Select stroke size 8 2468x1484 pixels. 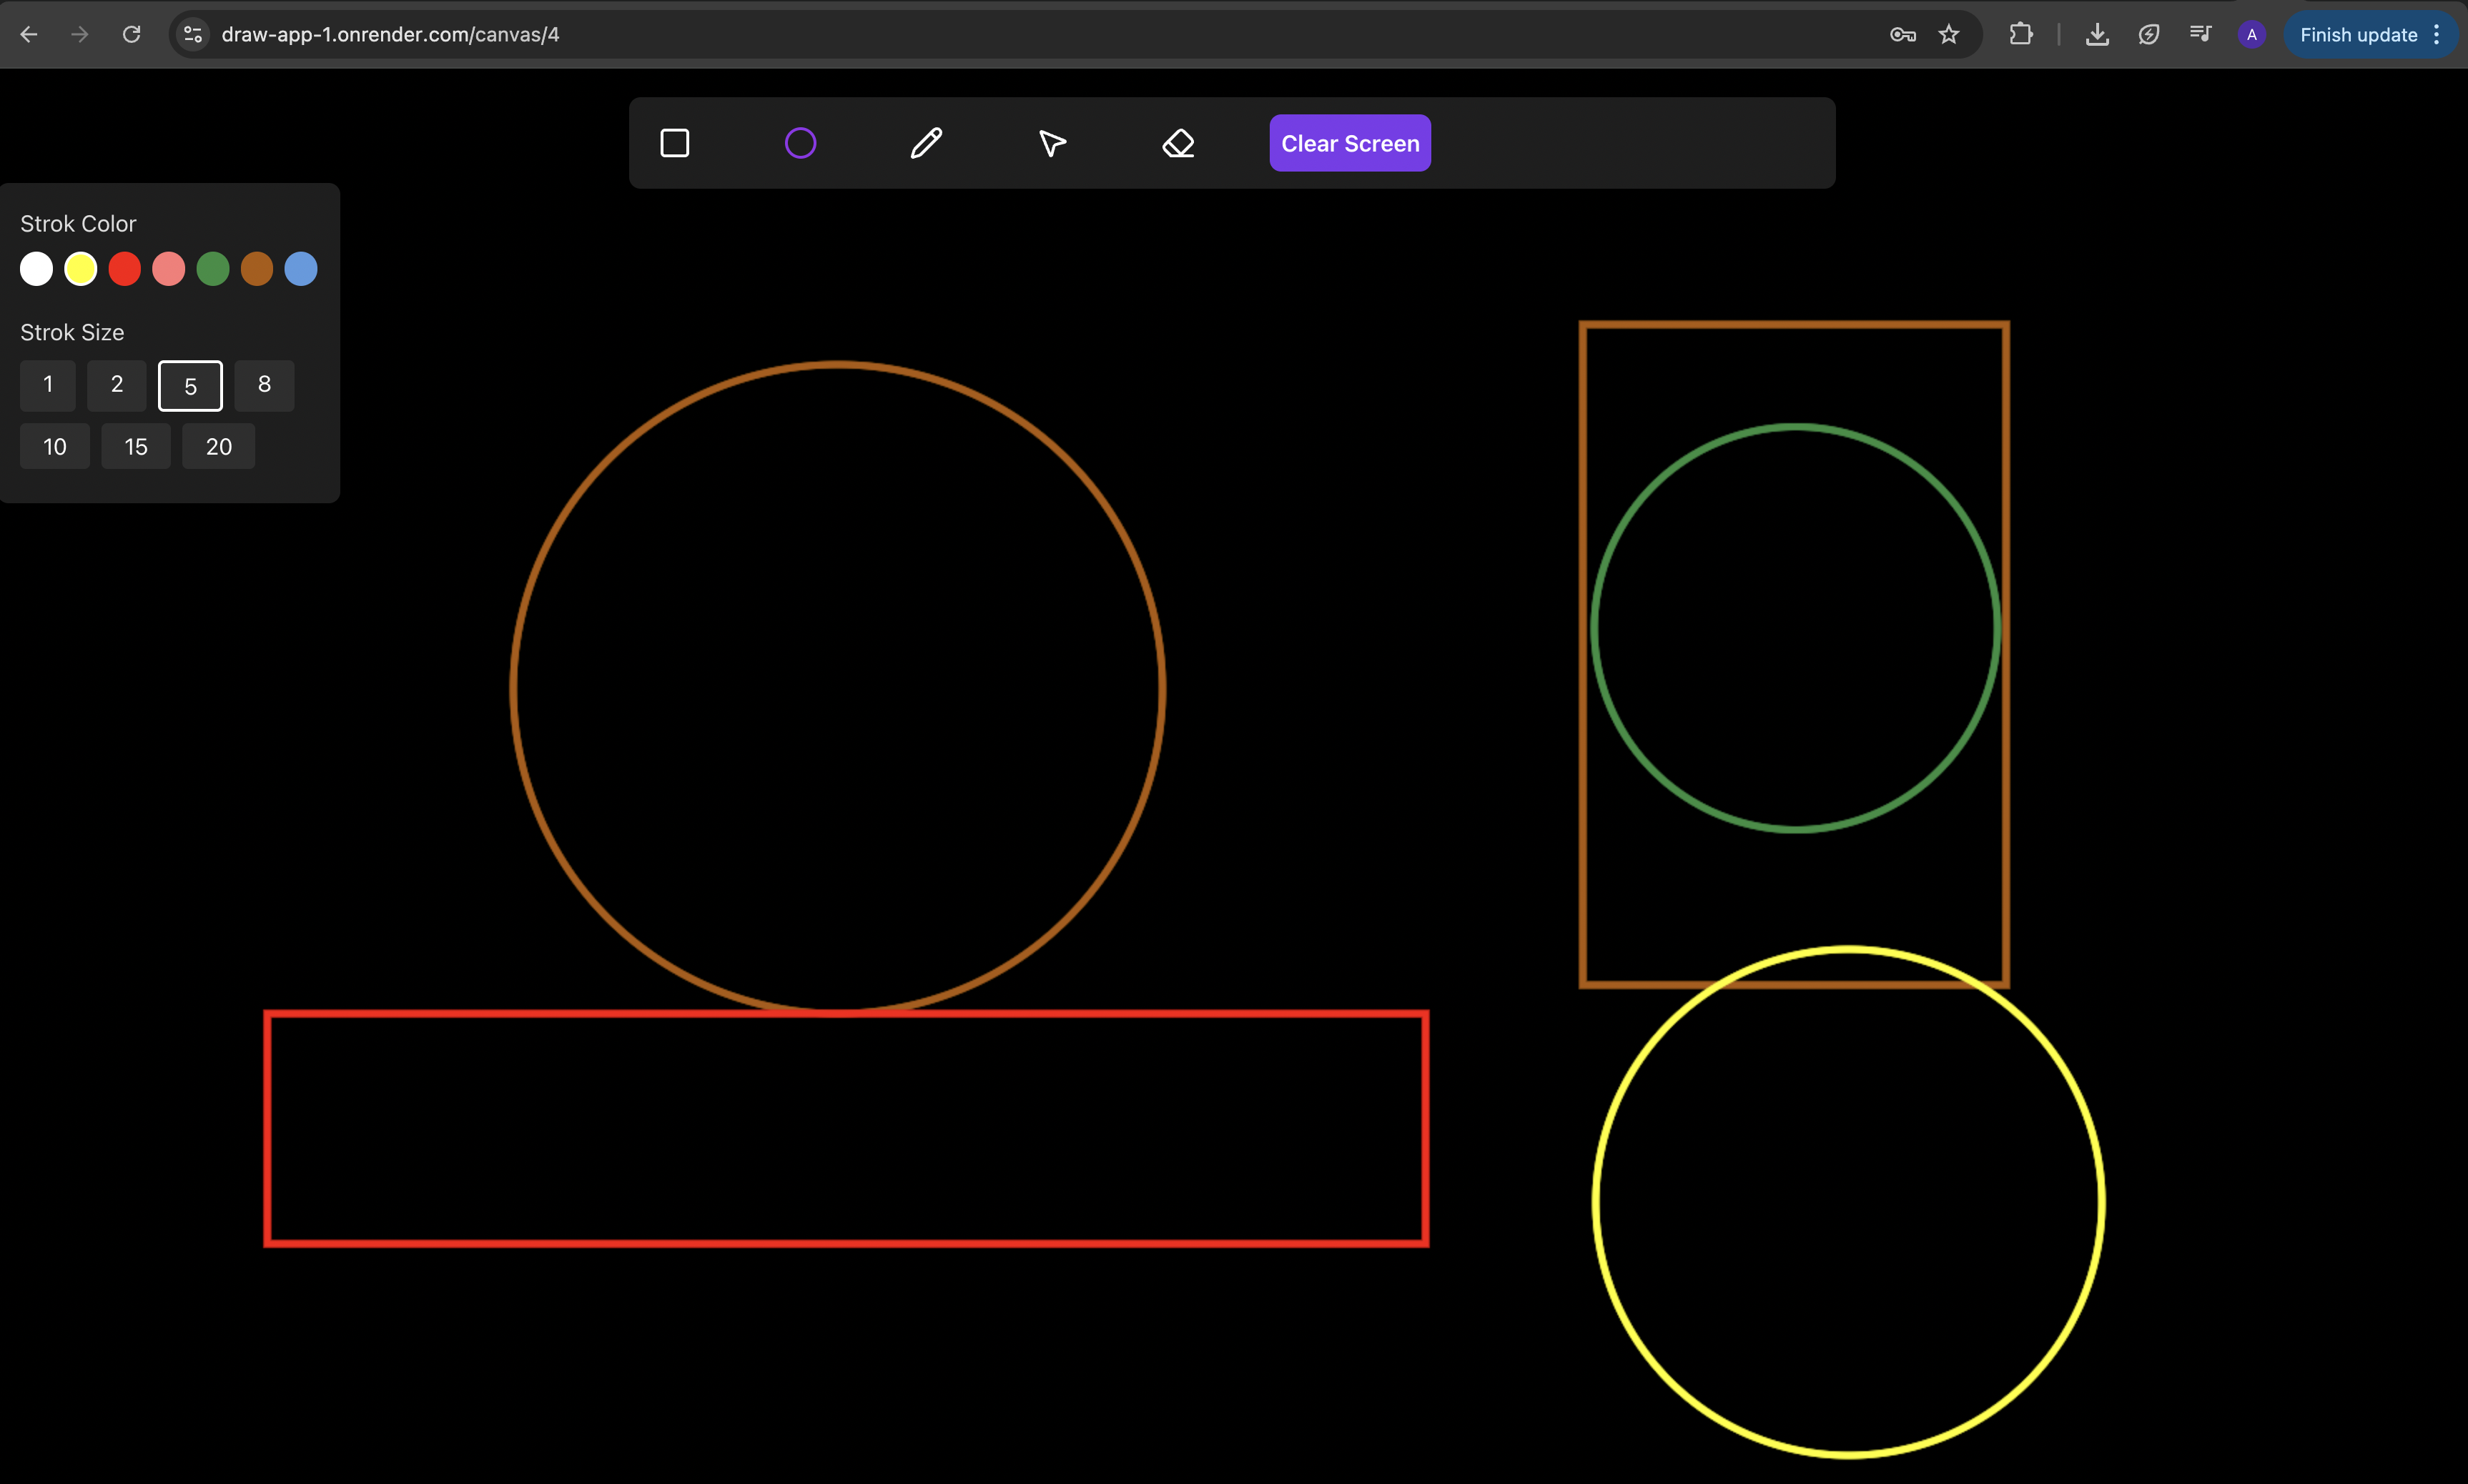263,384
